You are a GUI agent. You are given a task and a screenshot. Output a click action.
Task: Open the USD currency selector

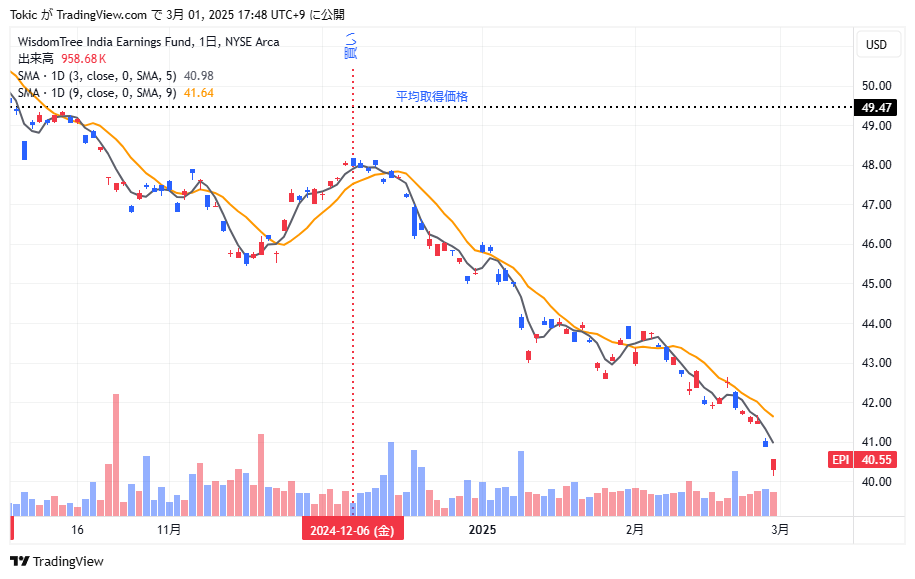(876, 45)
